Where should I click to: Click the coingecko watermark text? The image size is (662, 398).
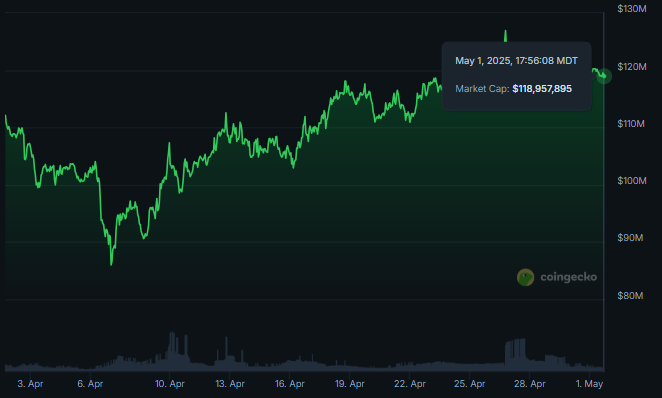[x=568, y=277]
